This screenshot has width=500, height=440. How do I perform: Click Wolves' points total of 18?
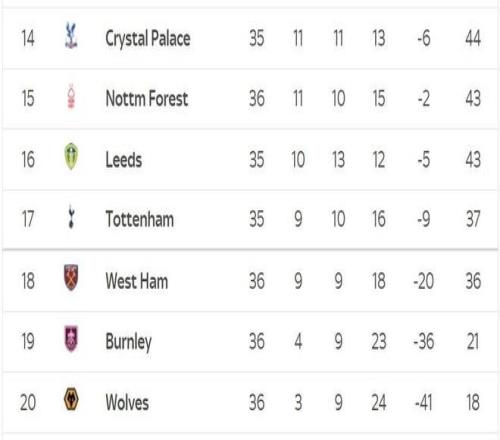[x=473, y=402]
